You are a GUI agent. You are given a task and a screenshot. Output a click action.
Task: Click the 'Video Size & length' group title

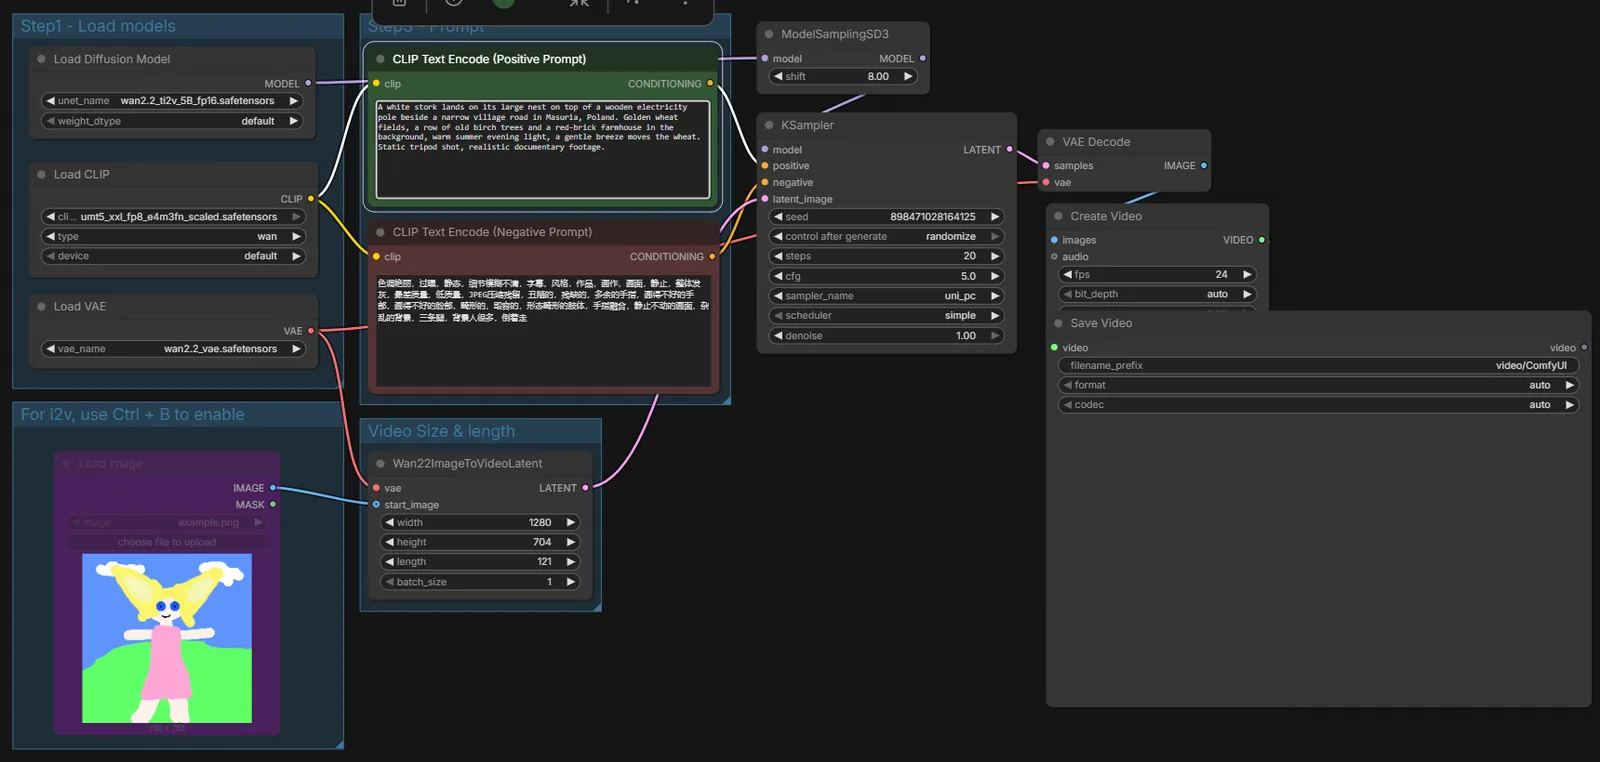441,431
